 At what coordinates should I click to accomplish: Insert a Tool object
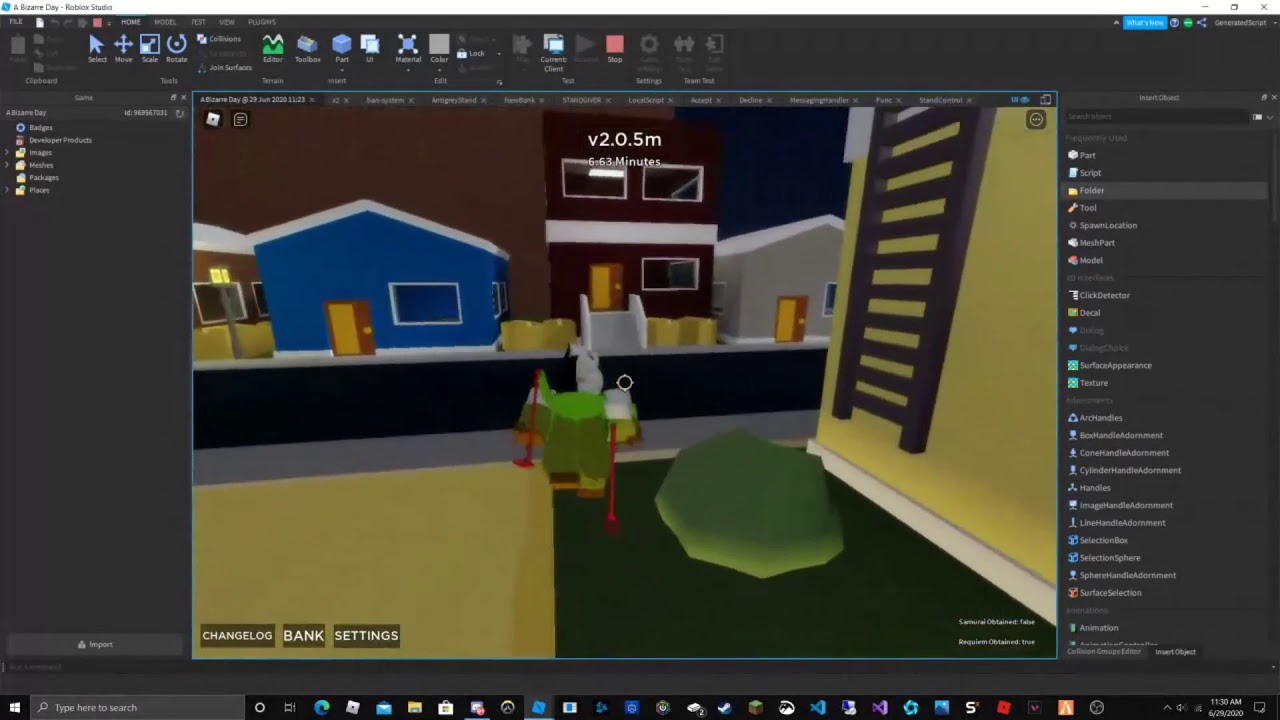(x=1082, y=208)
